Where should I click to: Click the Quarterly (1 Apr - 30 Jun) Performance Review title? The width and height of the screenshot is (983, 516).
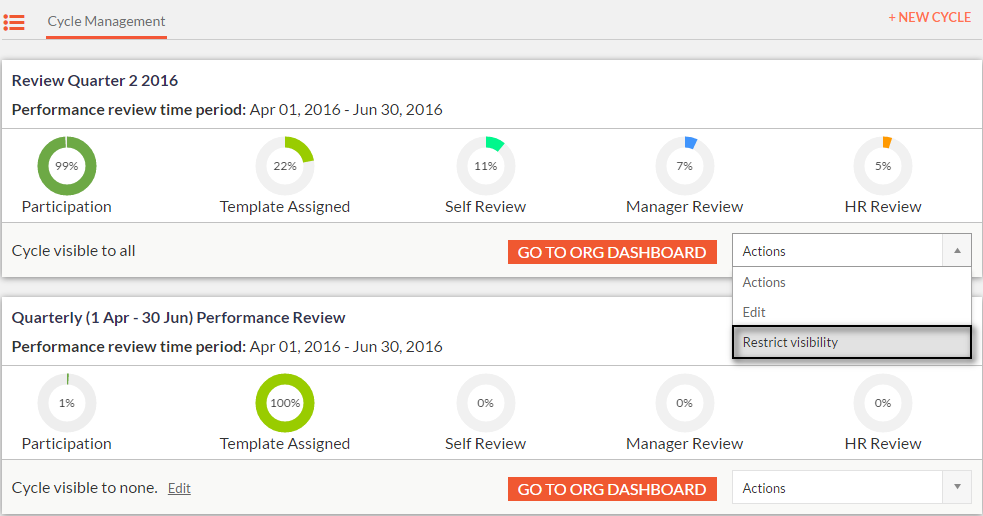[178, 318]
